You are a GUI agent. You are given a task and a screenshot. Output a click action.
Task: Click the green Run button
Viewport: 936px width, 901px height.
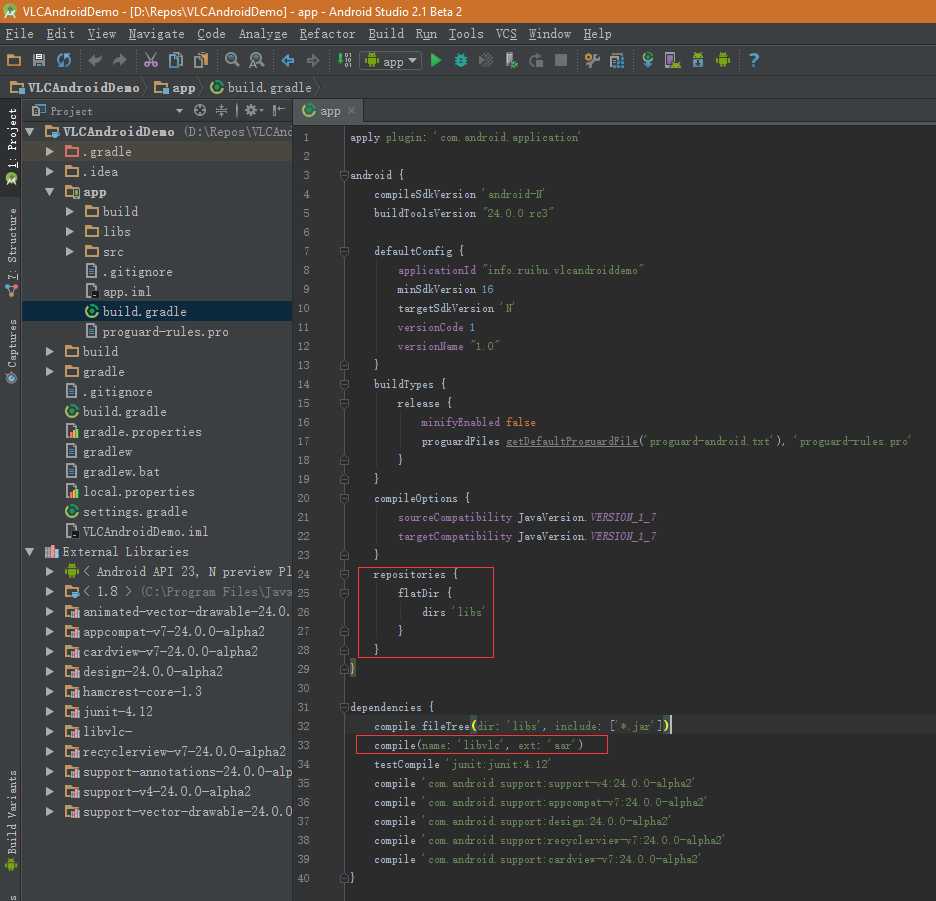tap(436, 60)
